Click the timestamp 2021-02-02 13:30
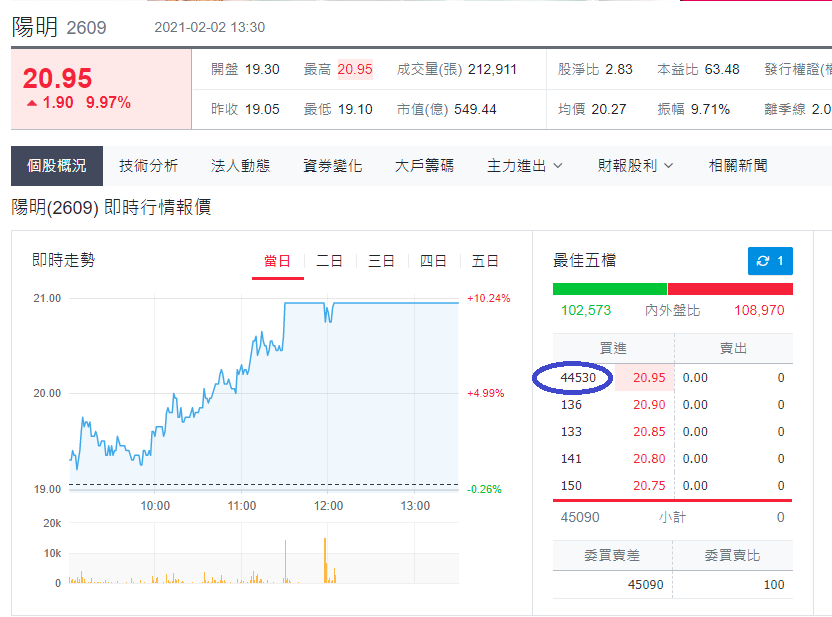The image size is (832, 617). coord(210,28)
